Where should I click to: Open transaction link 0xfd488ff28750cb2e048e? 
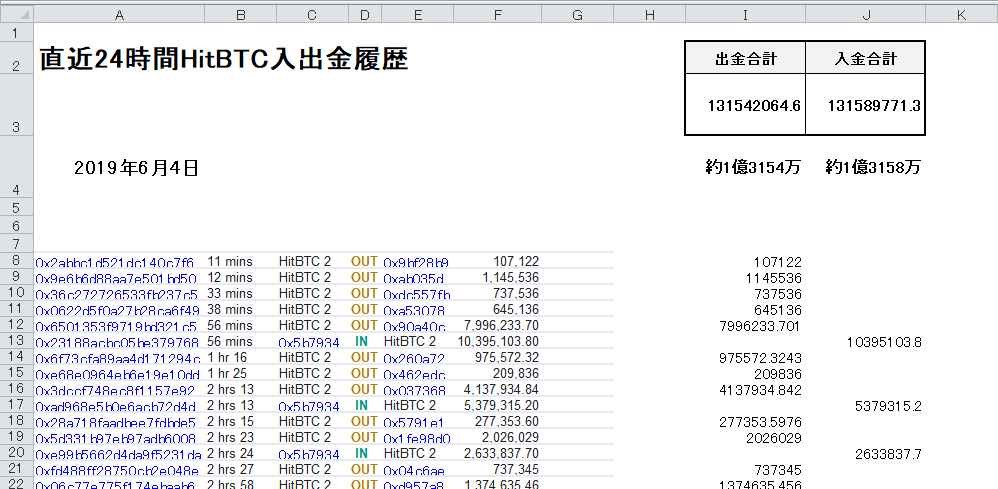117,470
